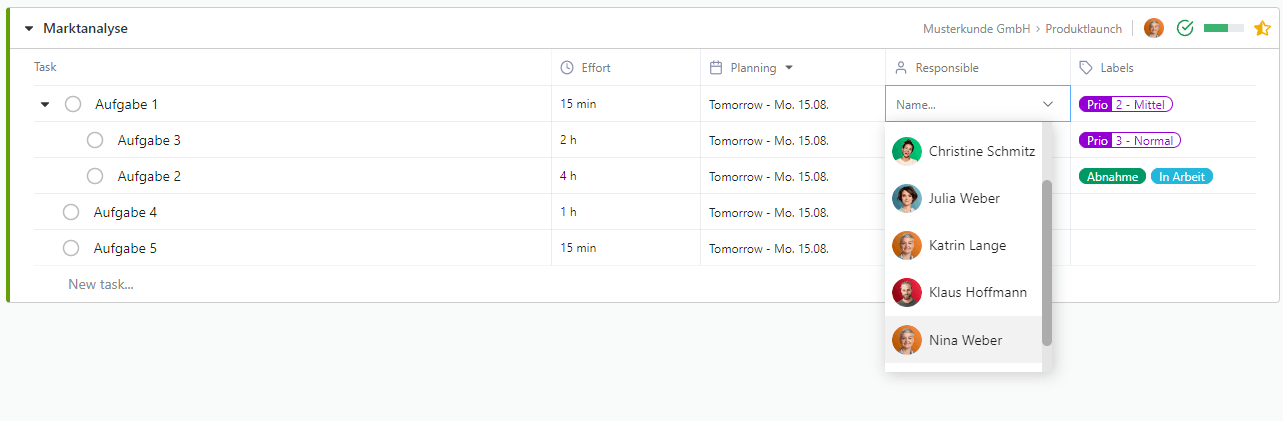The height and width of the screenshot is (421, 1283).
Task: Click the Labels tag icon
Action: click(x=1086, y=68)
